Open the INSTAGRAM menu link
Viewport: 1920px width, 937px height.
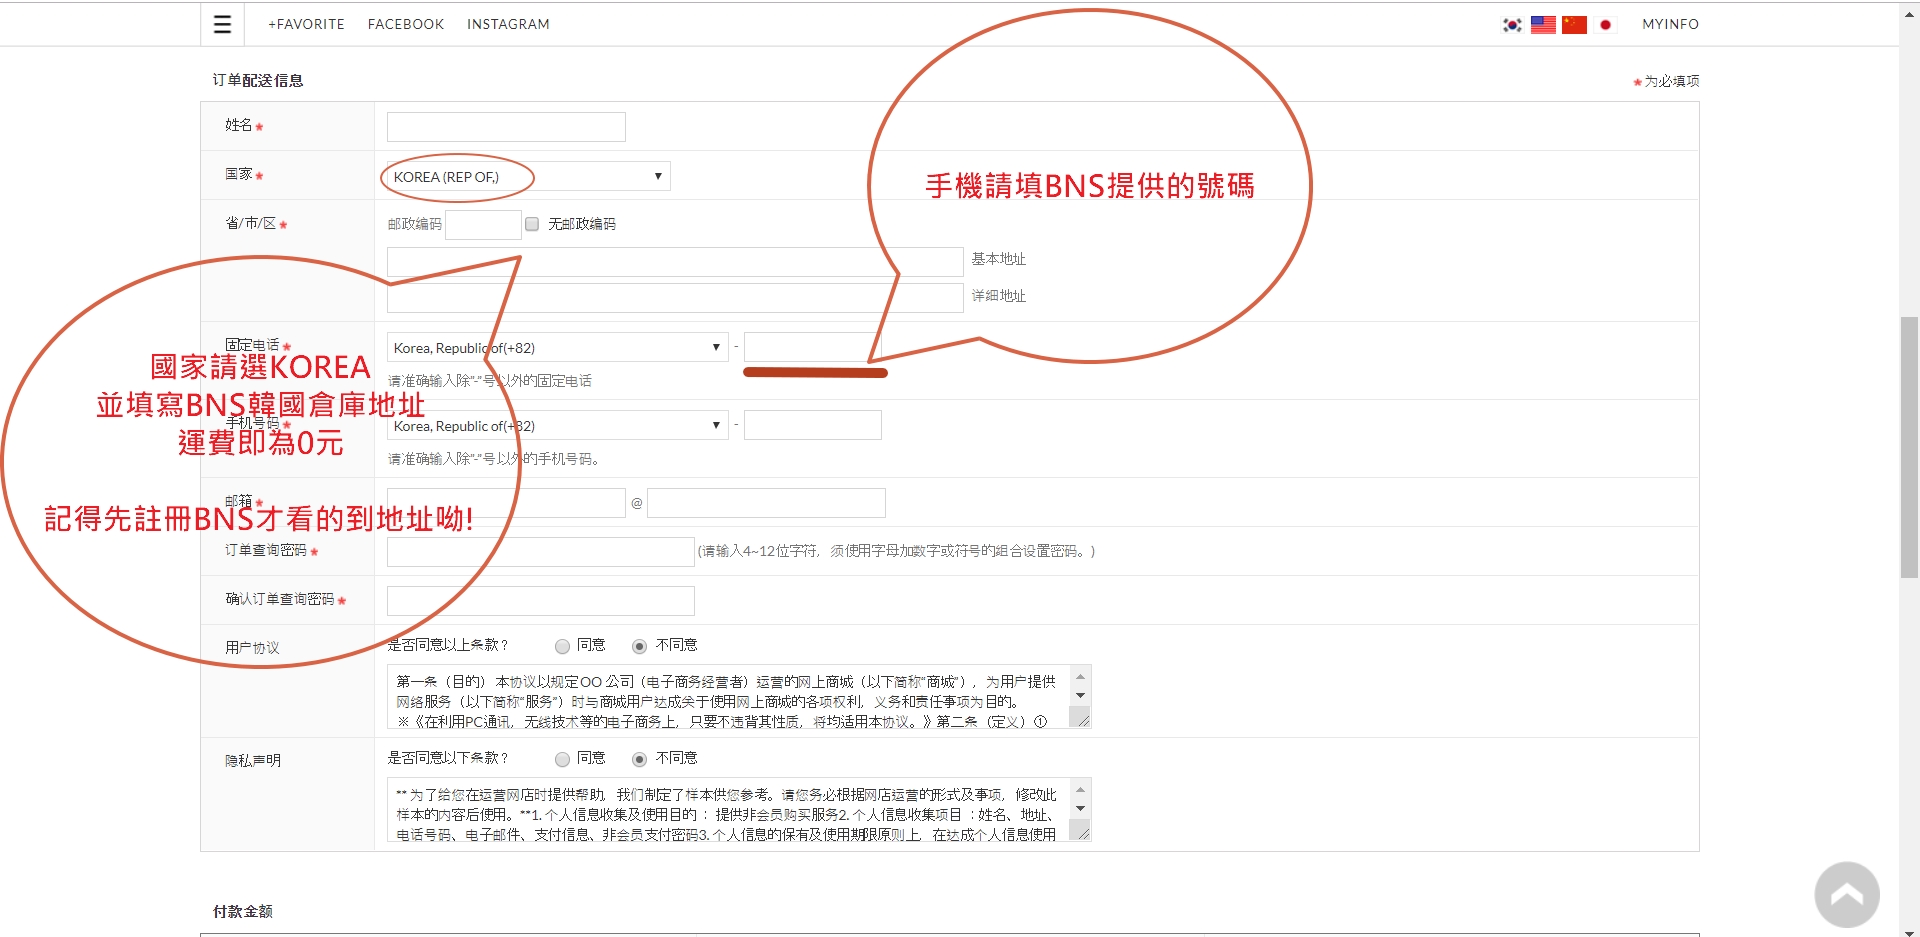coord(508,24)
